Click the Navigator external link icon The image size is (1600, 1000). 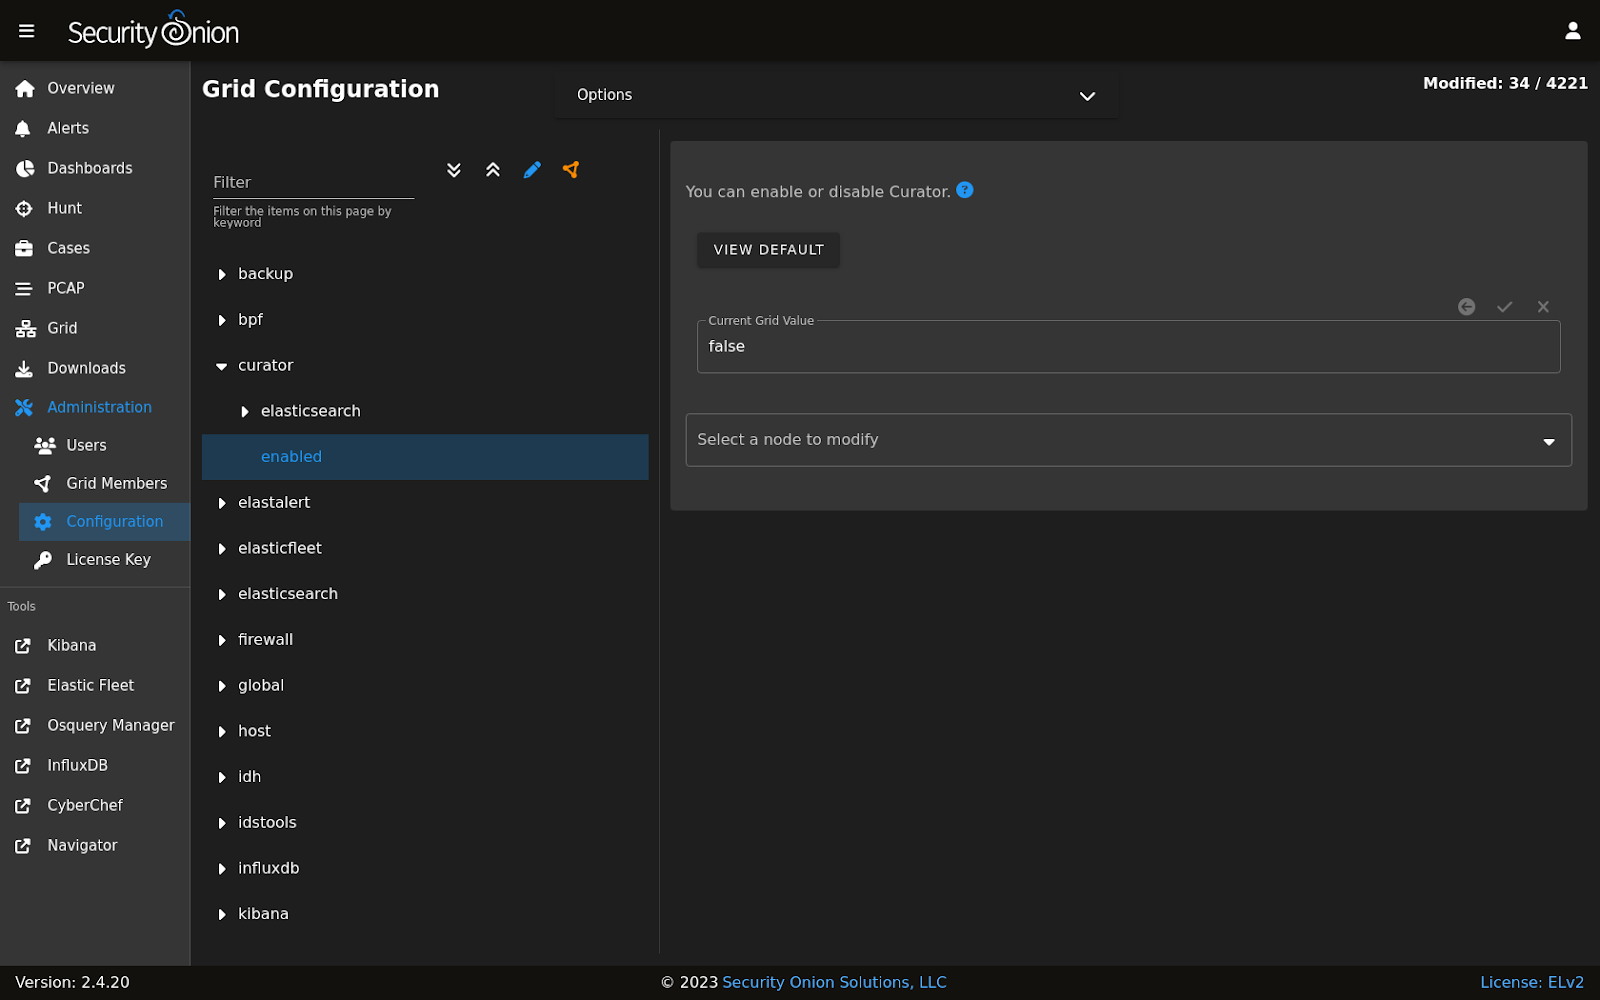click(23, 845)
